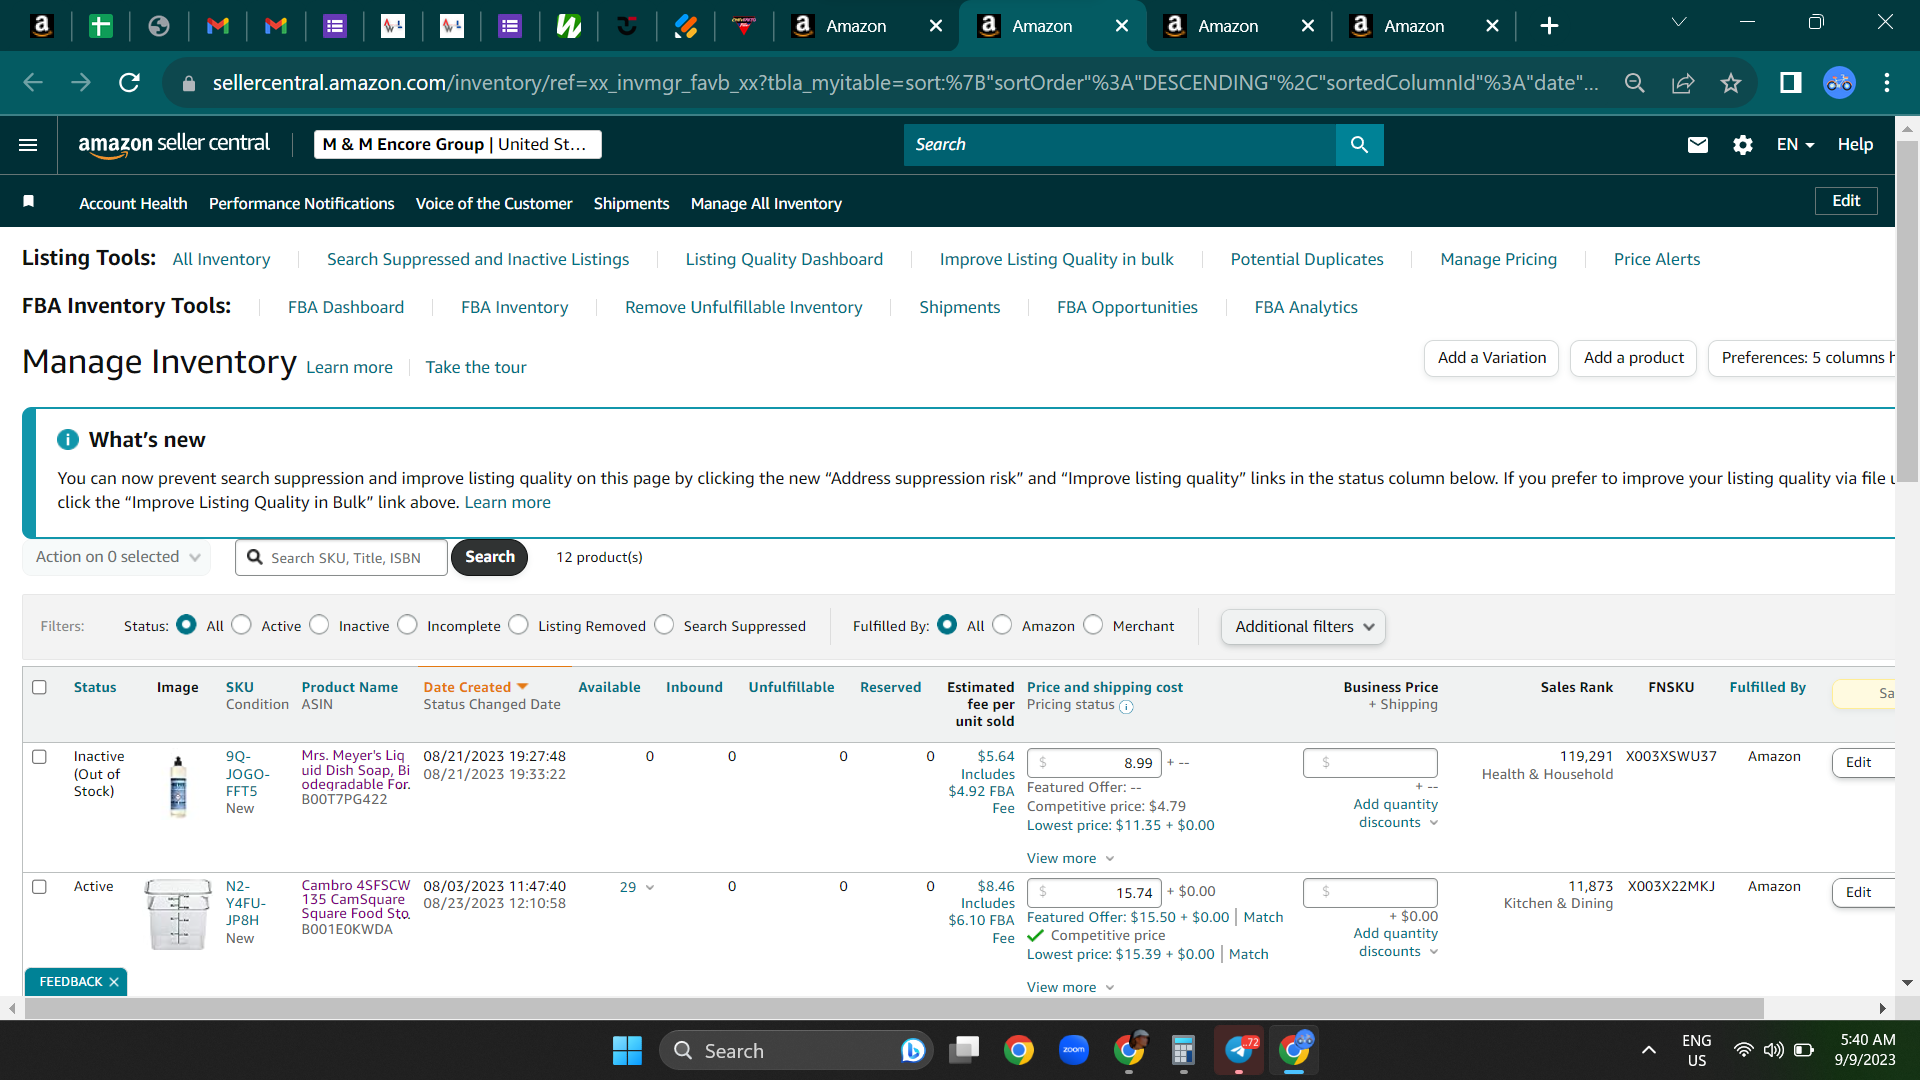
Task: Click the amazon seller central logo
Action: coord(174,145)
